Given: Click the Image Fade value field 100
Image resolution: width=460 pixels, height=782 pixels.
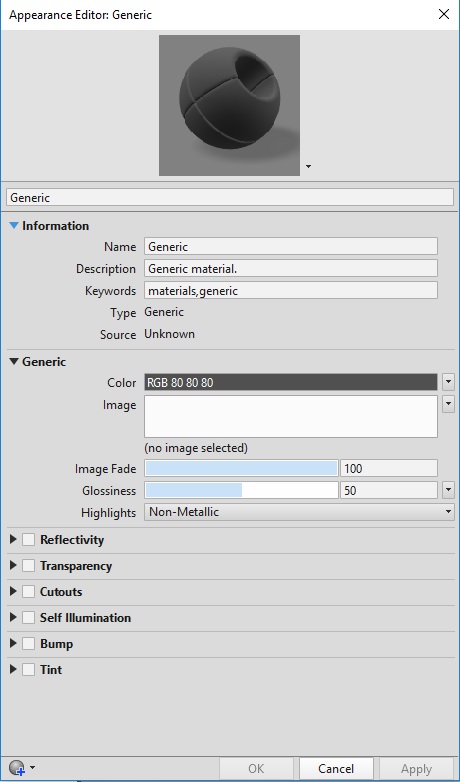Looking at the screenshot, I should (389, 468).
